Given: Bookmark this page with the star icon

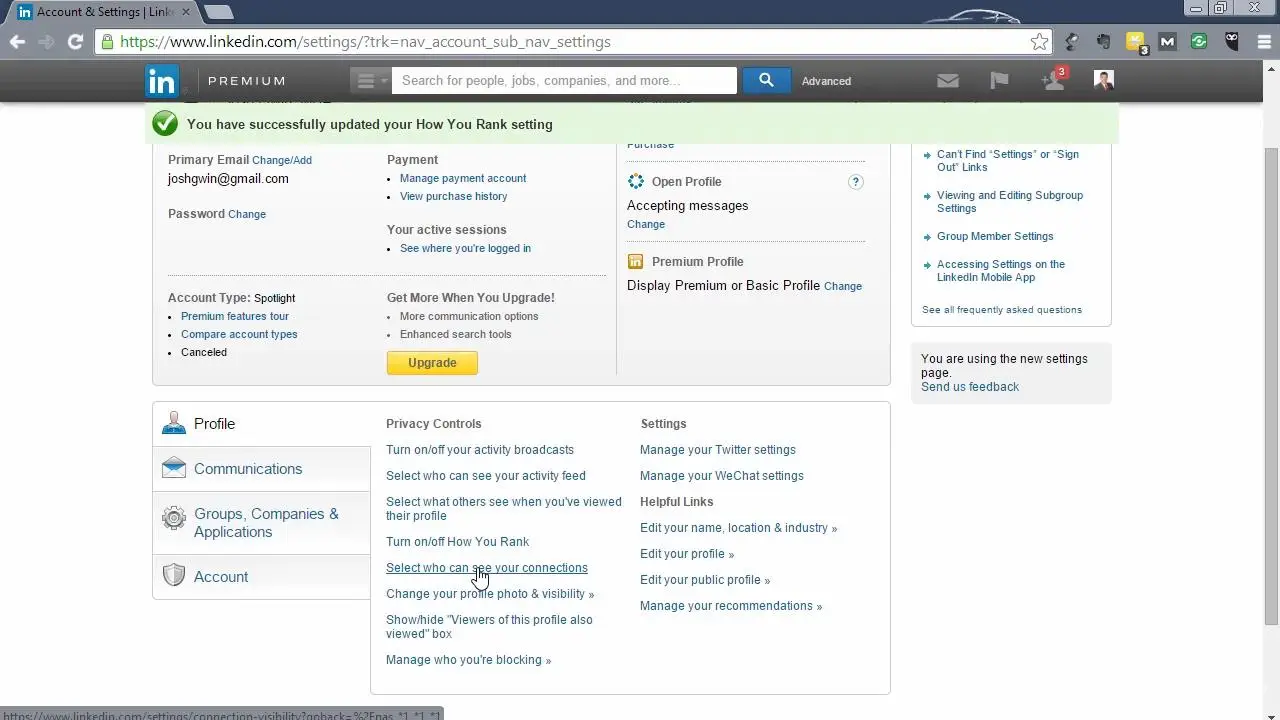Looking at the screenshot, I should click(1039, 42).
